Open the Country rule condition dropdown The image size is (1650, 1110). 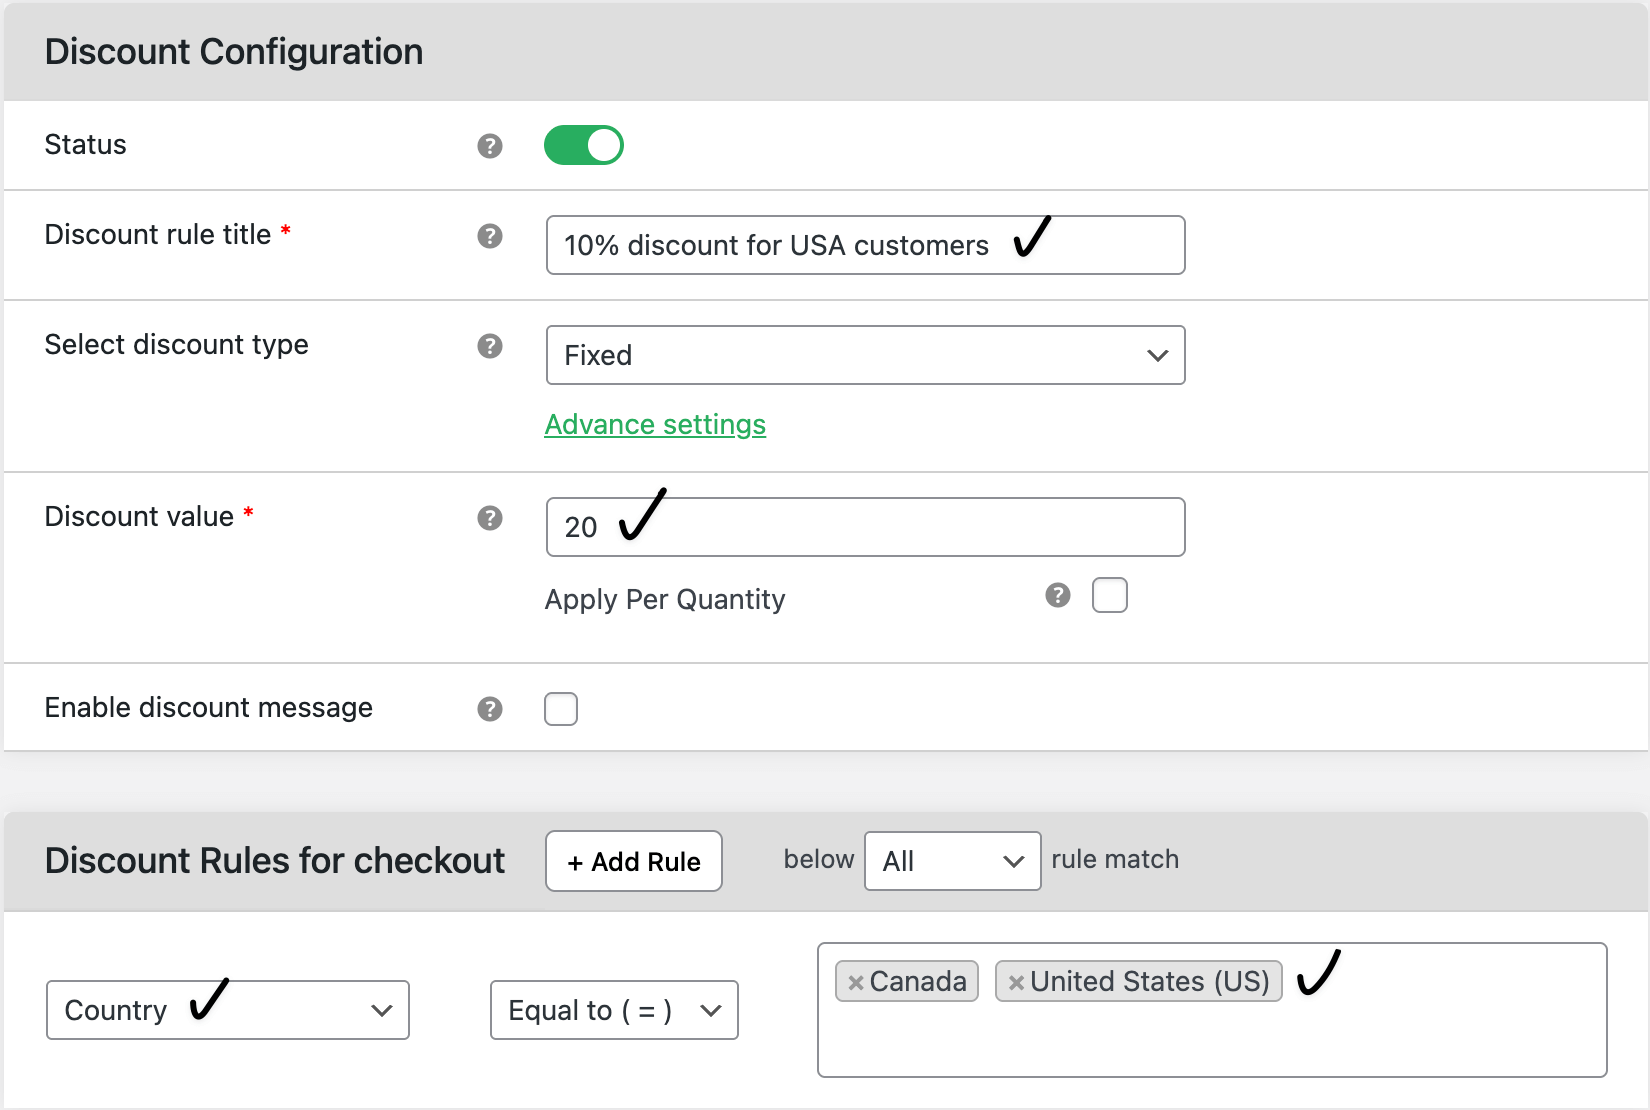[x=228, y=1010]
